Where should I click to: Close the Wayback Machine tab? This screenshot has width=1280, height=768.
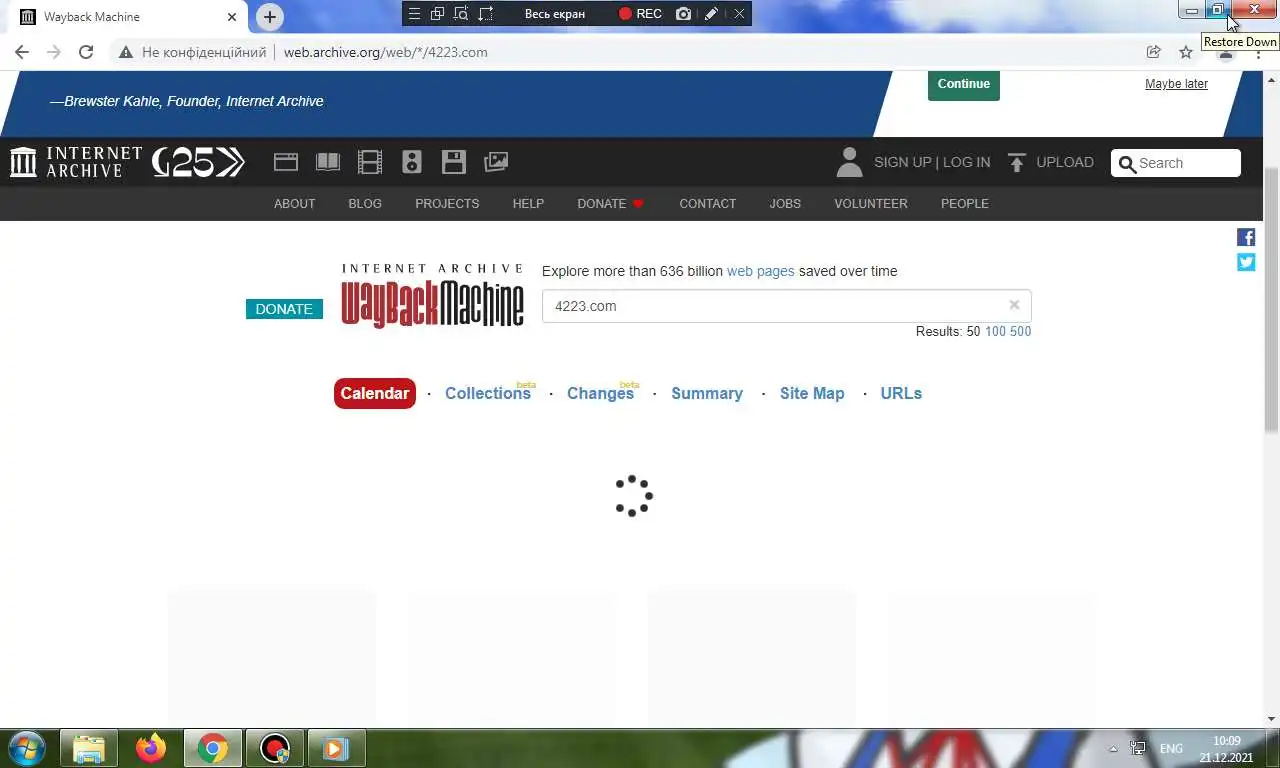coord(232,17)
